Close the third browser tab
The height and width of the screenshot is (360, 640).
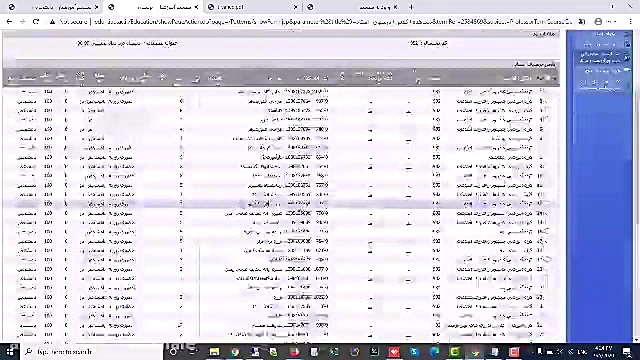(296, 7)
